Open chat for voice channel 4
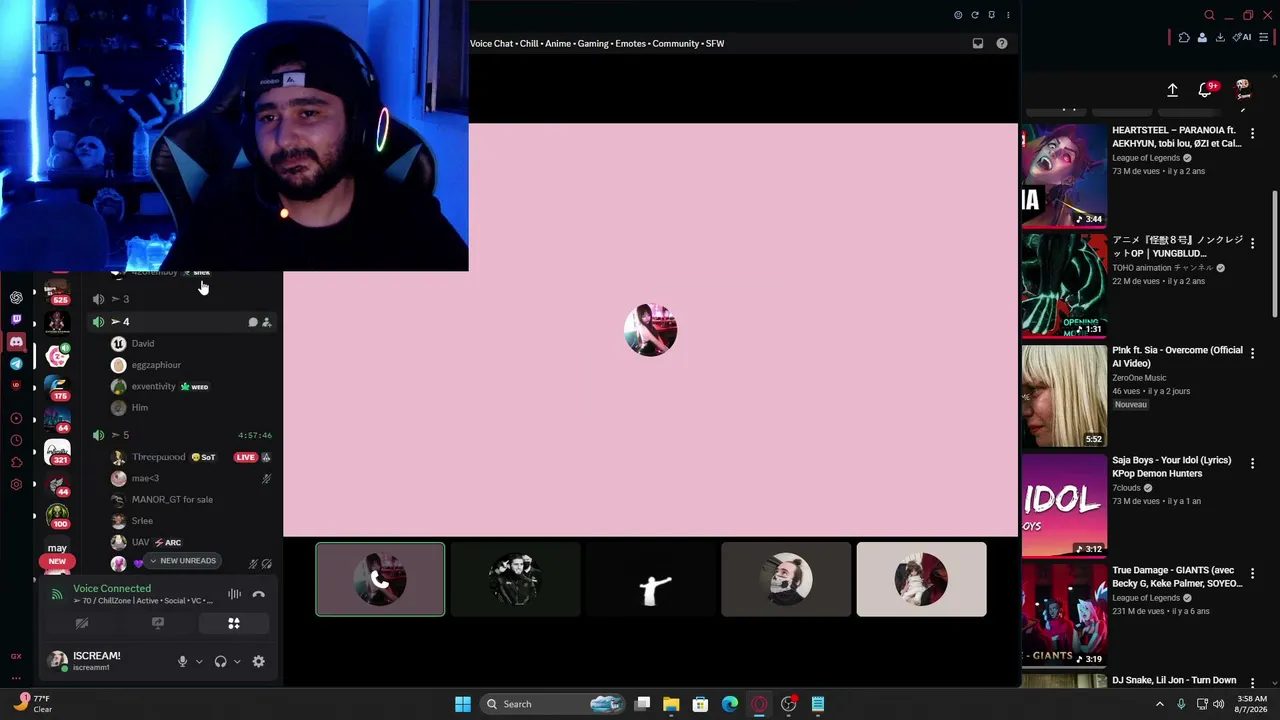Image resolution: width=1280 pixels, height=720 pixels. 253,322
